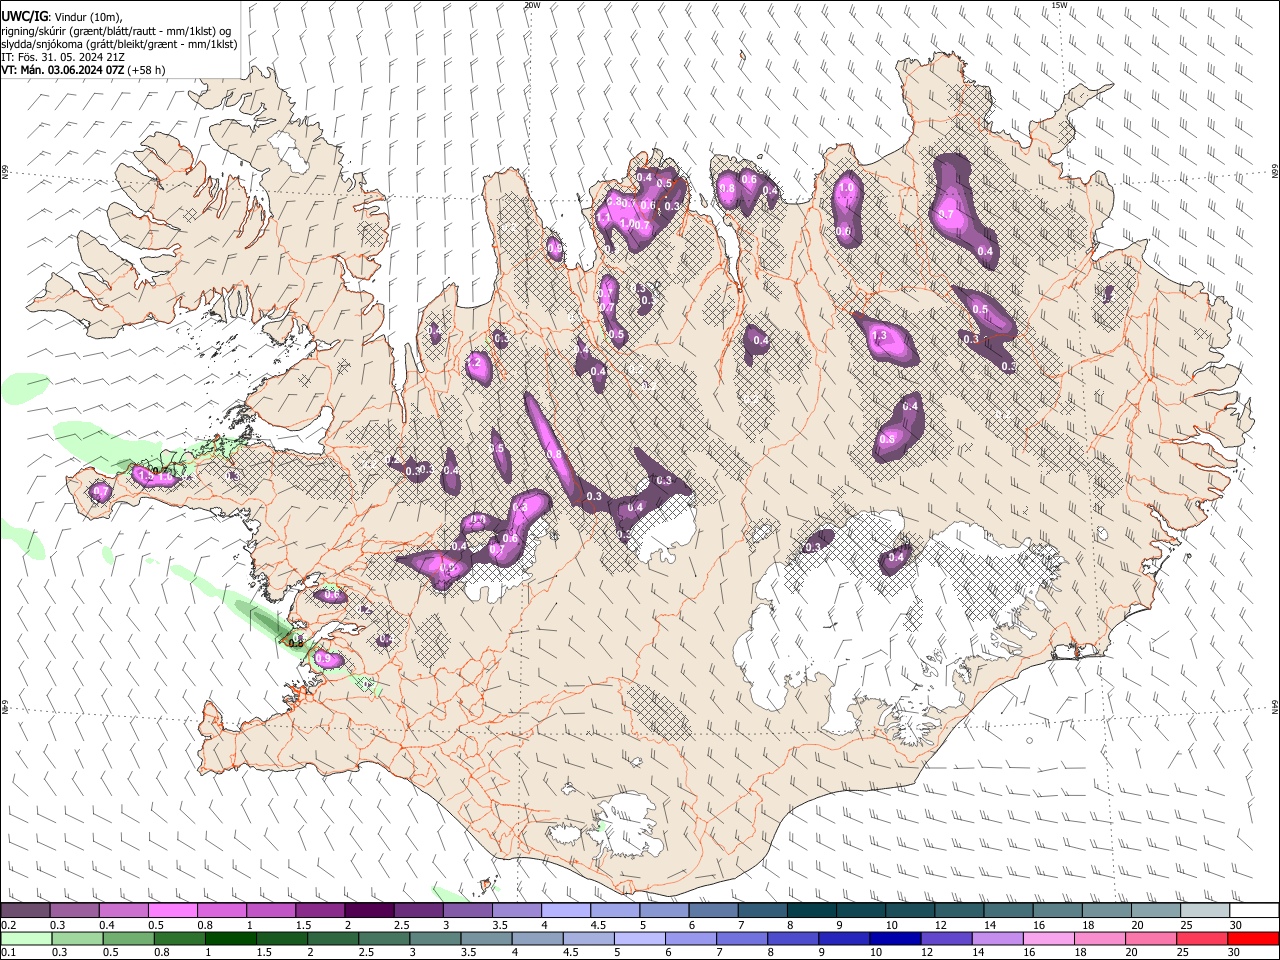Viewport: 1280px width, 960px height.
Task: Click the long diagonal purple snow streak in central Iceland
Action: click(x=552, y=447)
